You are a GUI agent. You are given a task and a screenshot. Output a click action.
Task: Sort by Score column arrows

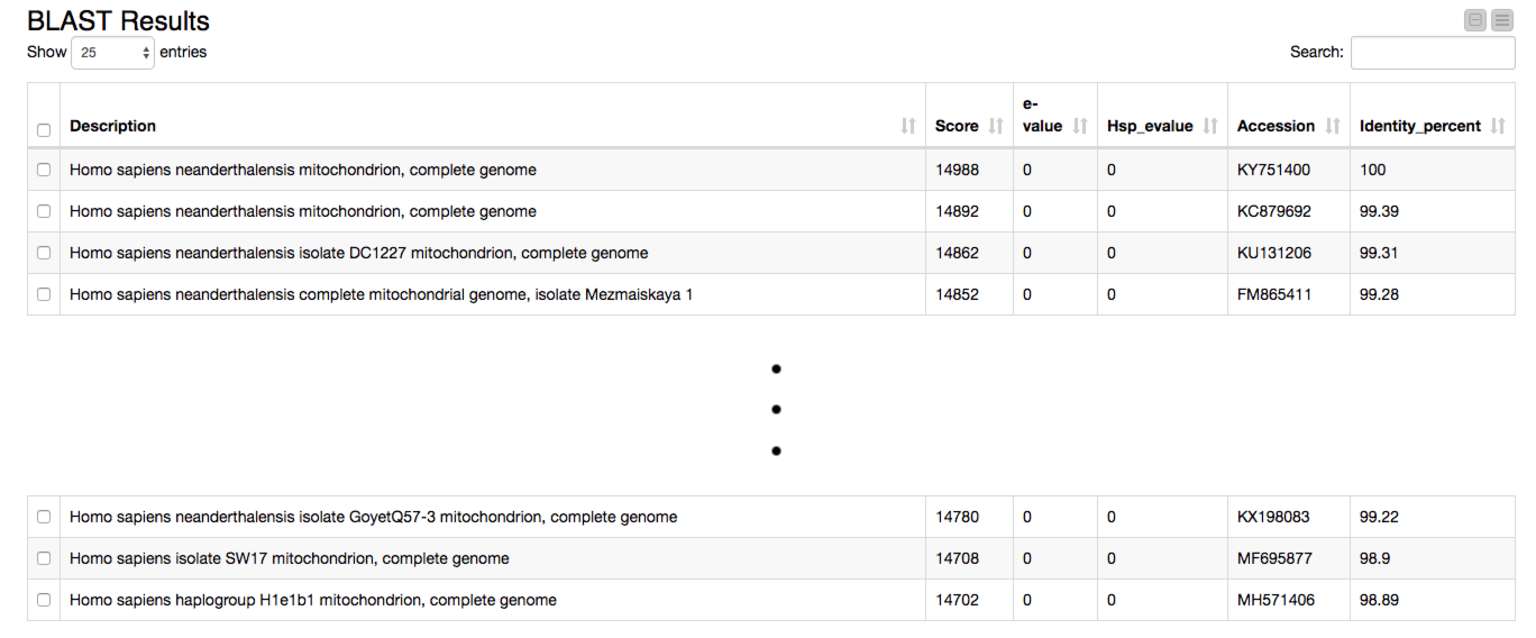pos(996,126)
